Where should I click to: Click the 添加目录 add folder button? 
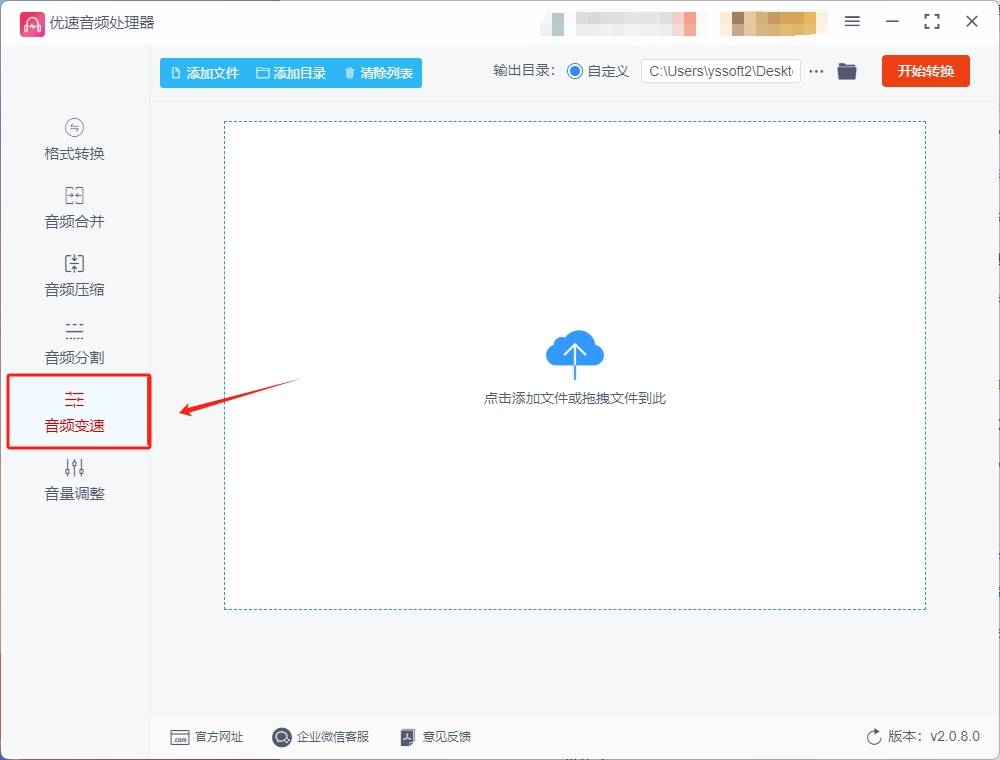click(x=291, y=73)
